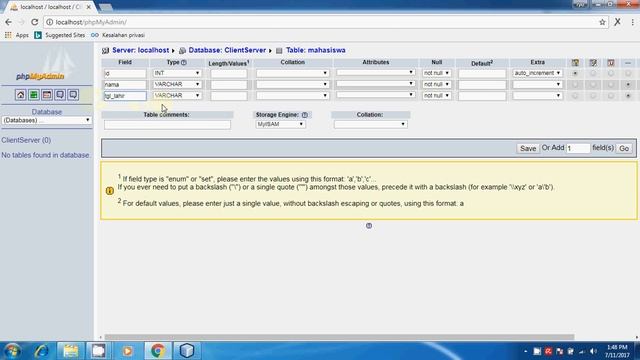Open the Windows Start button
Viewport: 640px width, 360px height.
[12, 351]
